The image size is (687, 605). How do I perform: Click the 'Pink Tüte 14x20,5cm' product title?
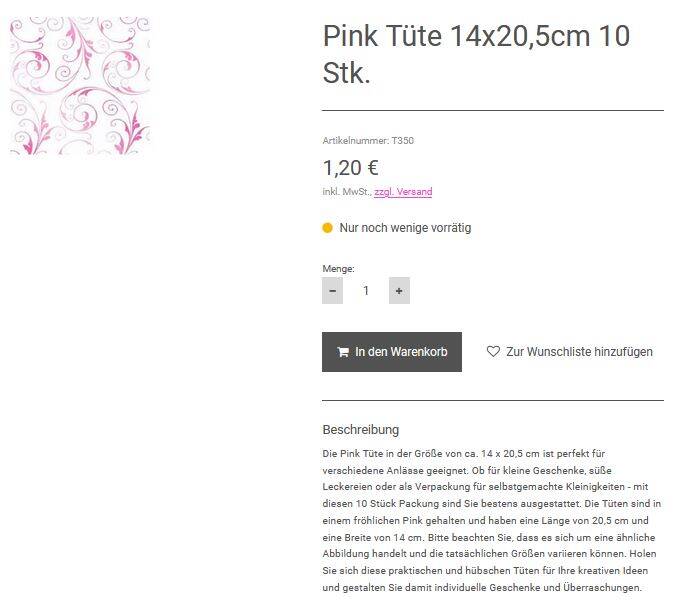[x=476, y=54]
